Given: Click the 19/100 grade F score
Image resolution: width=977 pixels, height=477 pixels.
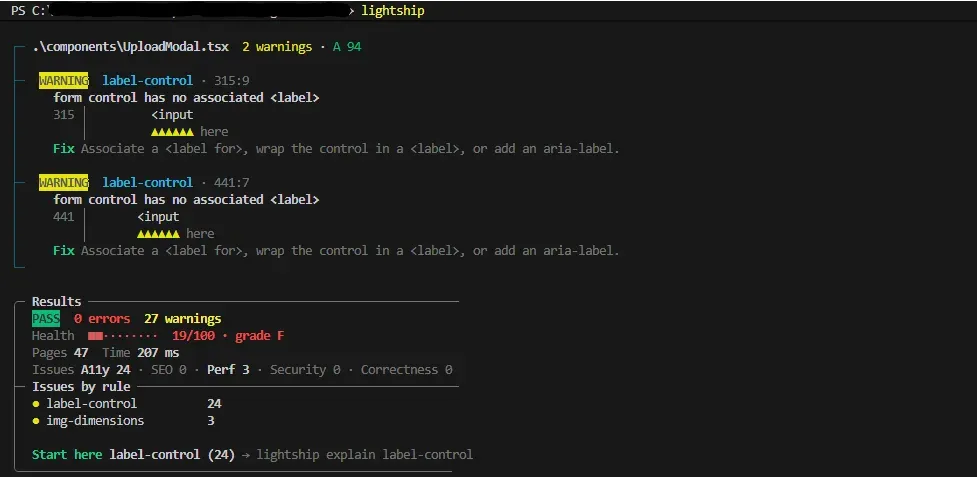Looking at the screenshot, I should click(x=228, y=336).
